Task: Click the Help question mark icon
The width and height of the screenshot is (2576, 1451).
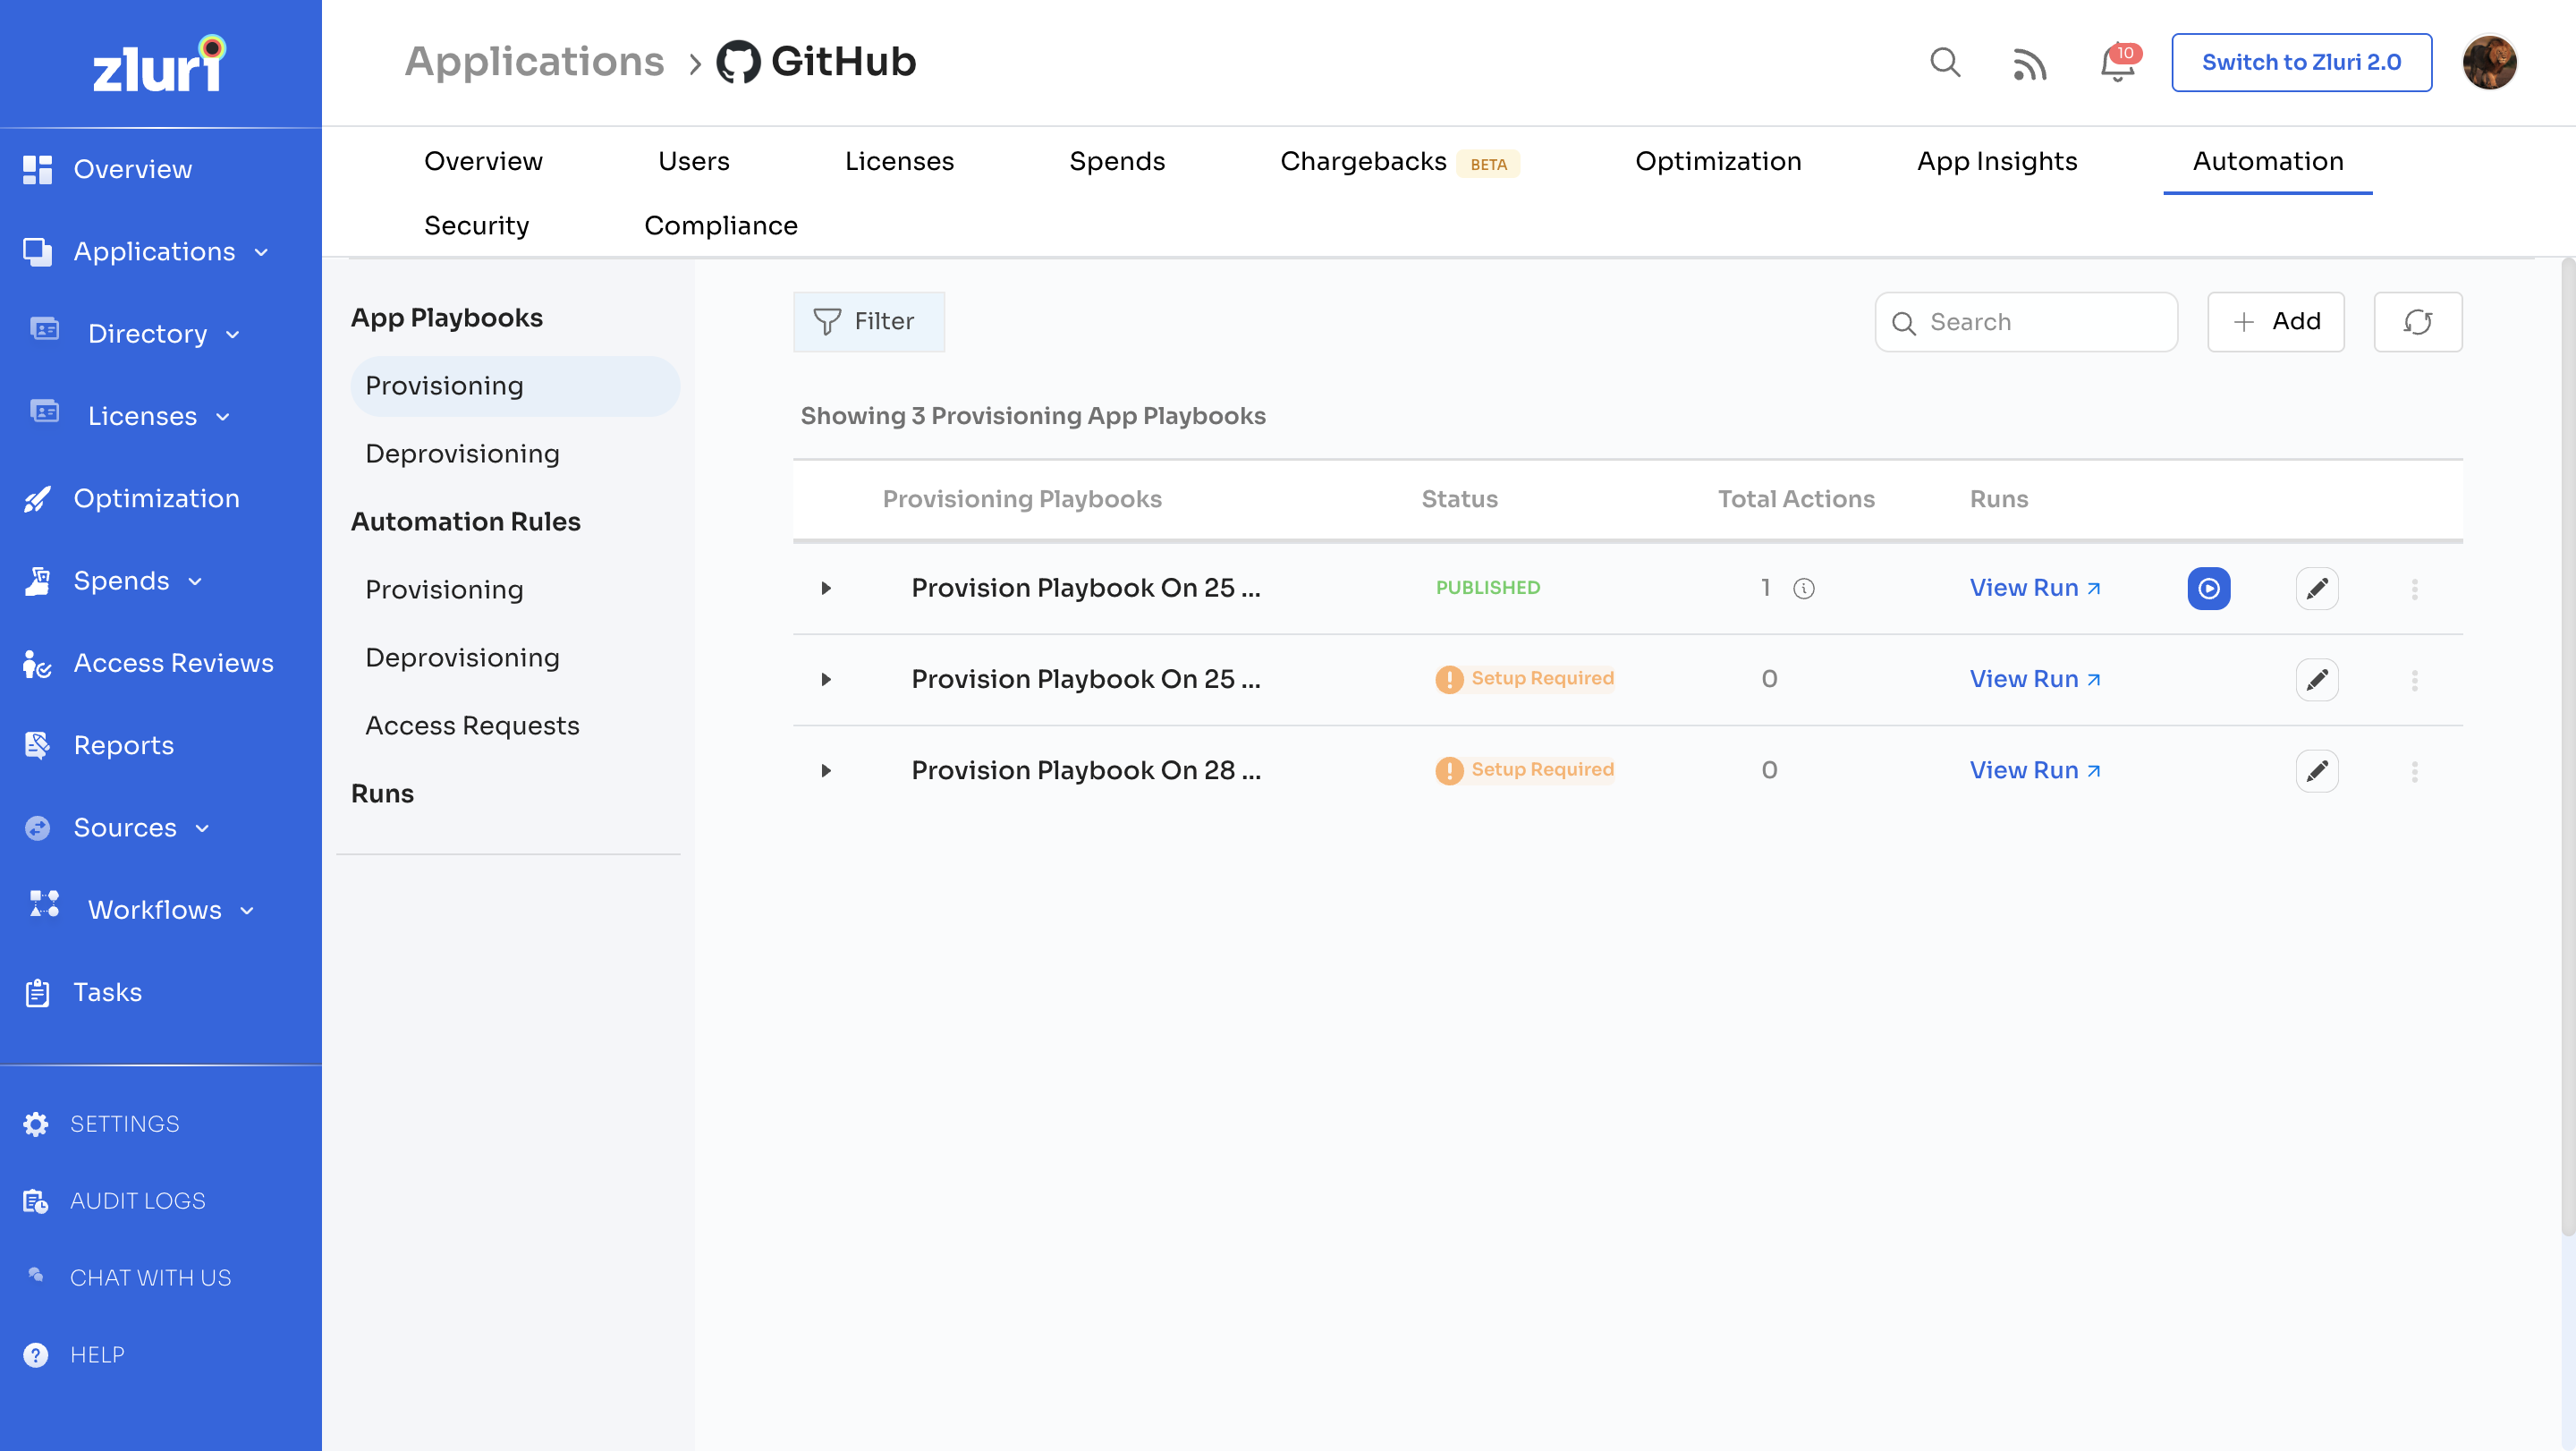Action: pyautogui.click(x=36, y=1355)
